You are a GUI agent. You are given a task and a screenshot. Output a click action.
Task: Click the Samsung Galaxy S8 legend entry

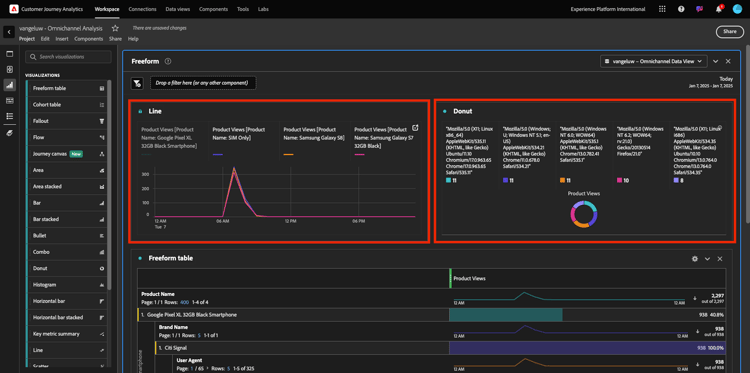(x=314, y=142)
